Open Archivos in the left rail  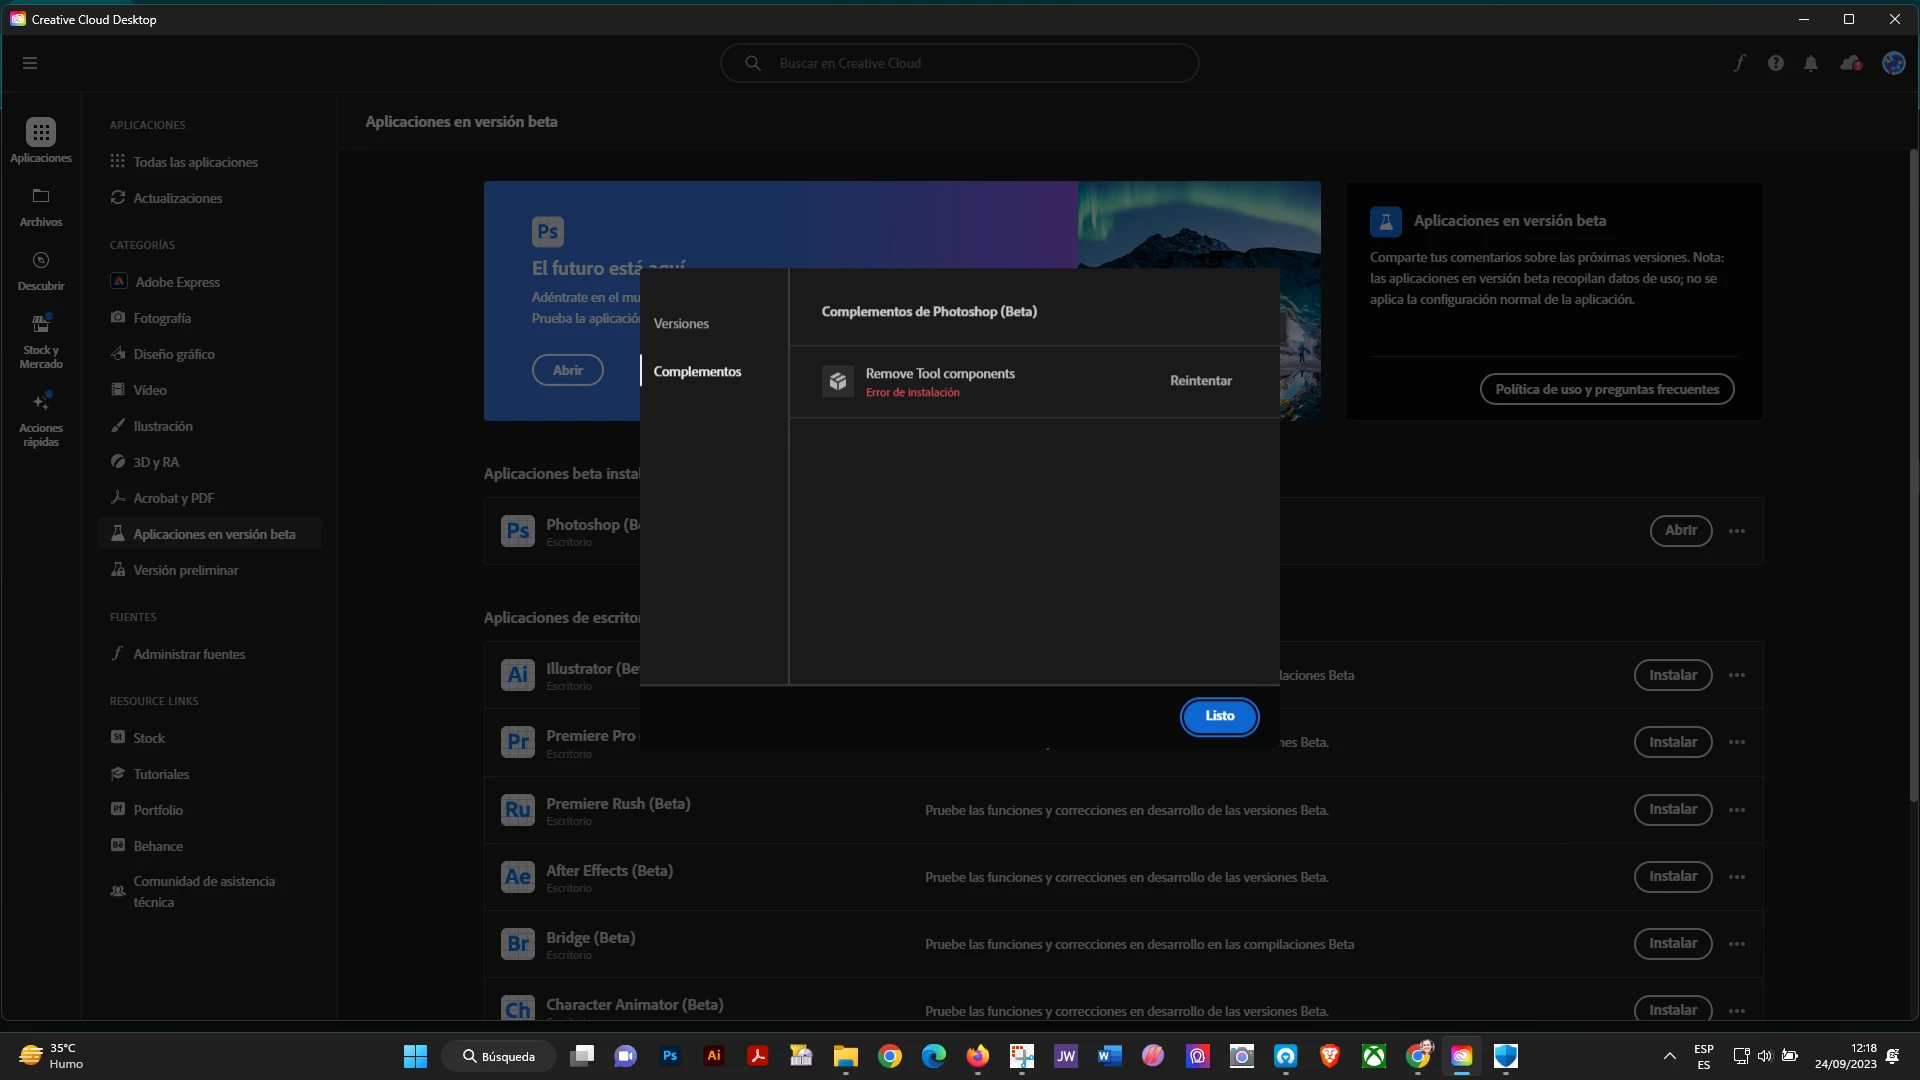tap(41, 206)
